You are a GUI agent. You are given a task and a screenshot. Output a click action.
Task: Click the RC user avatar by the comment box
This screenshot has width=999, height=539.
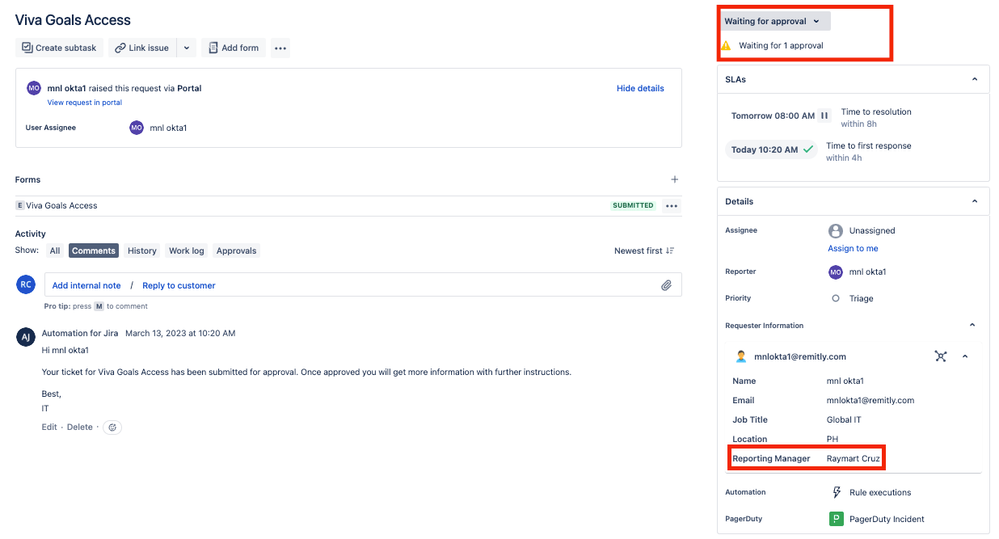[x=25, y=285]
